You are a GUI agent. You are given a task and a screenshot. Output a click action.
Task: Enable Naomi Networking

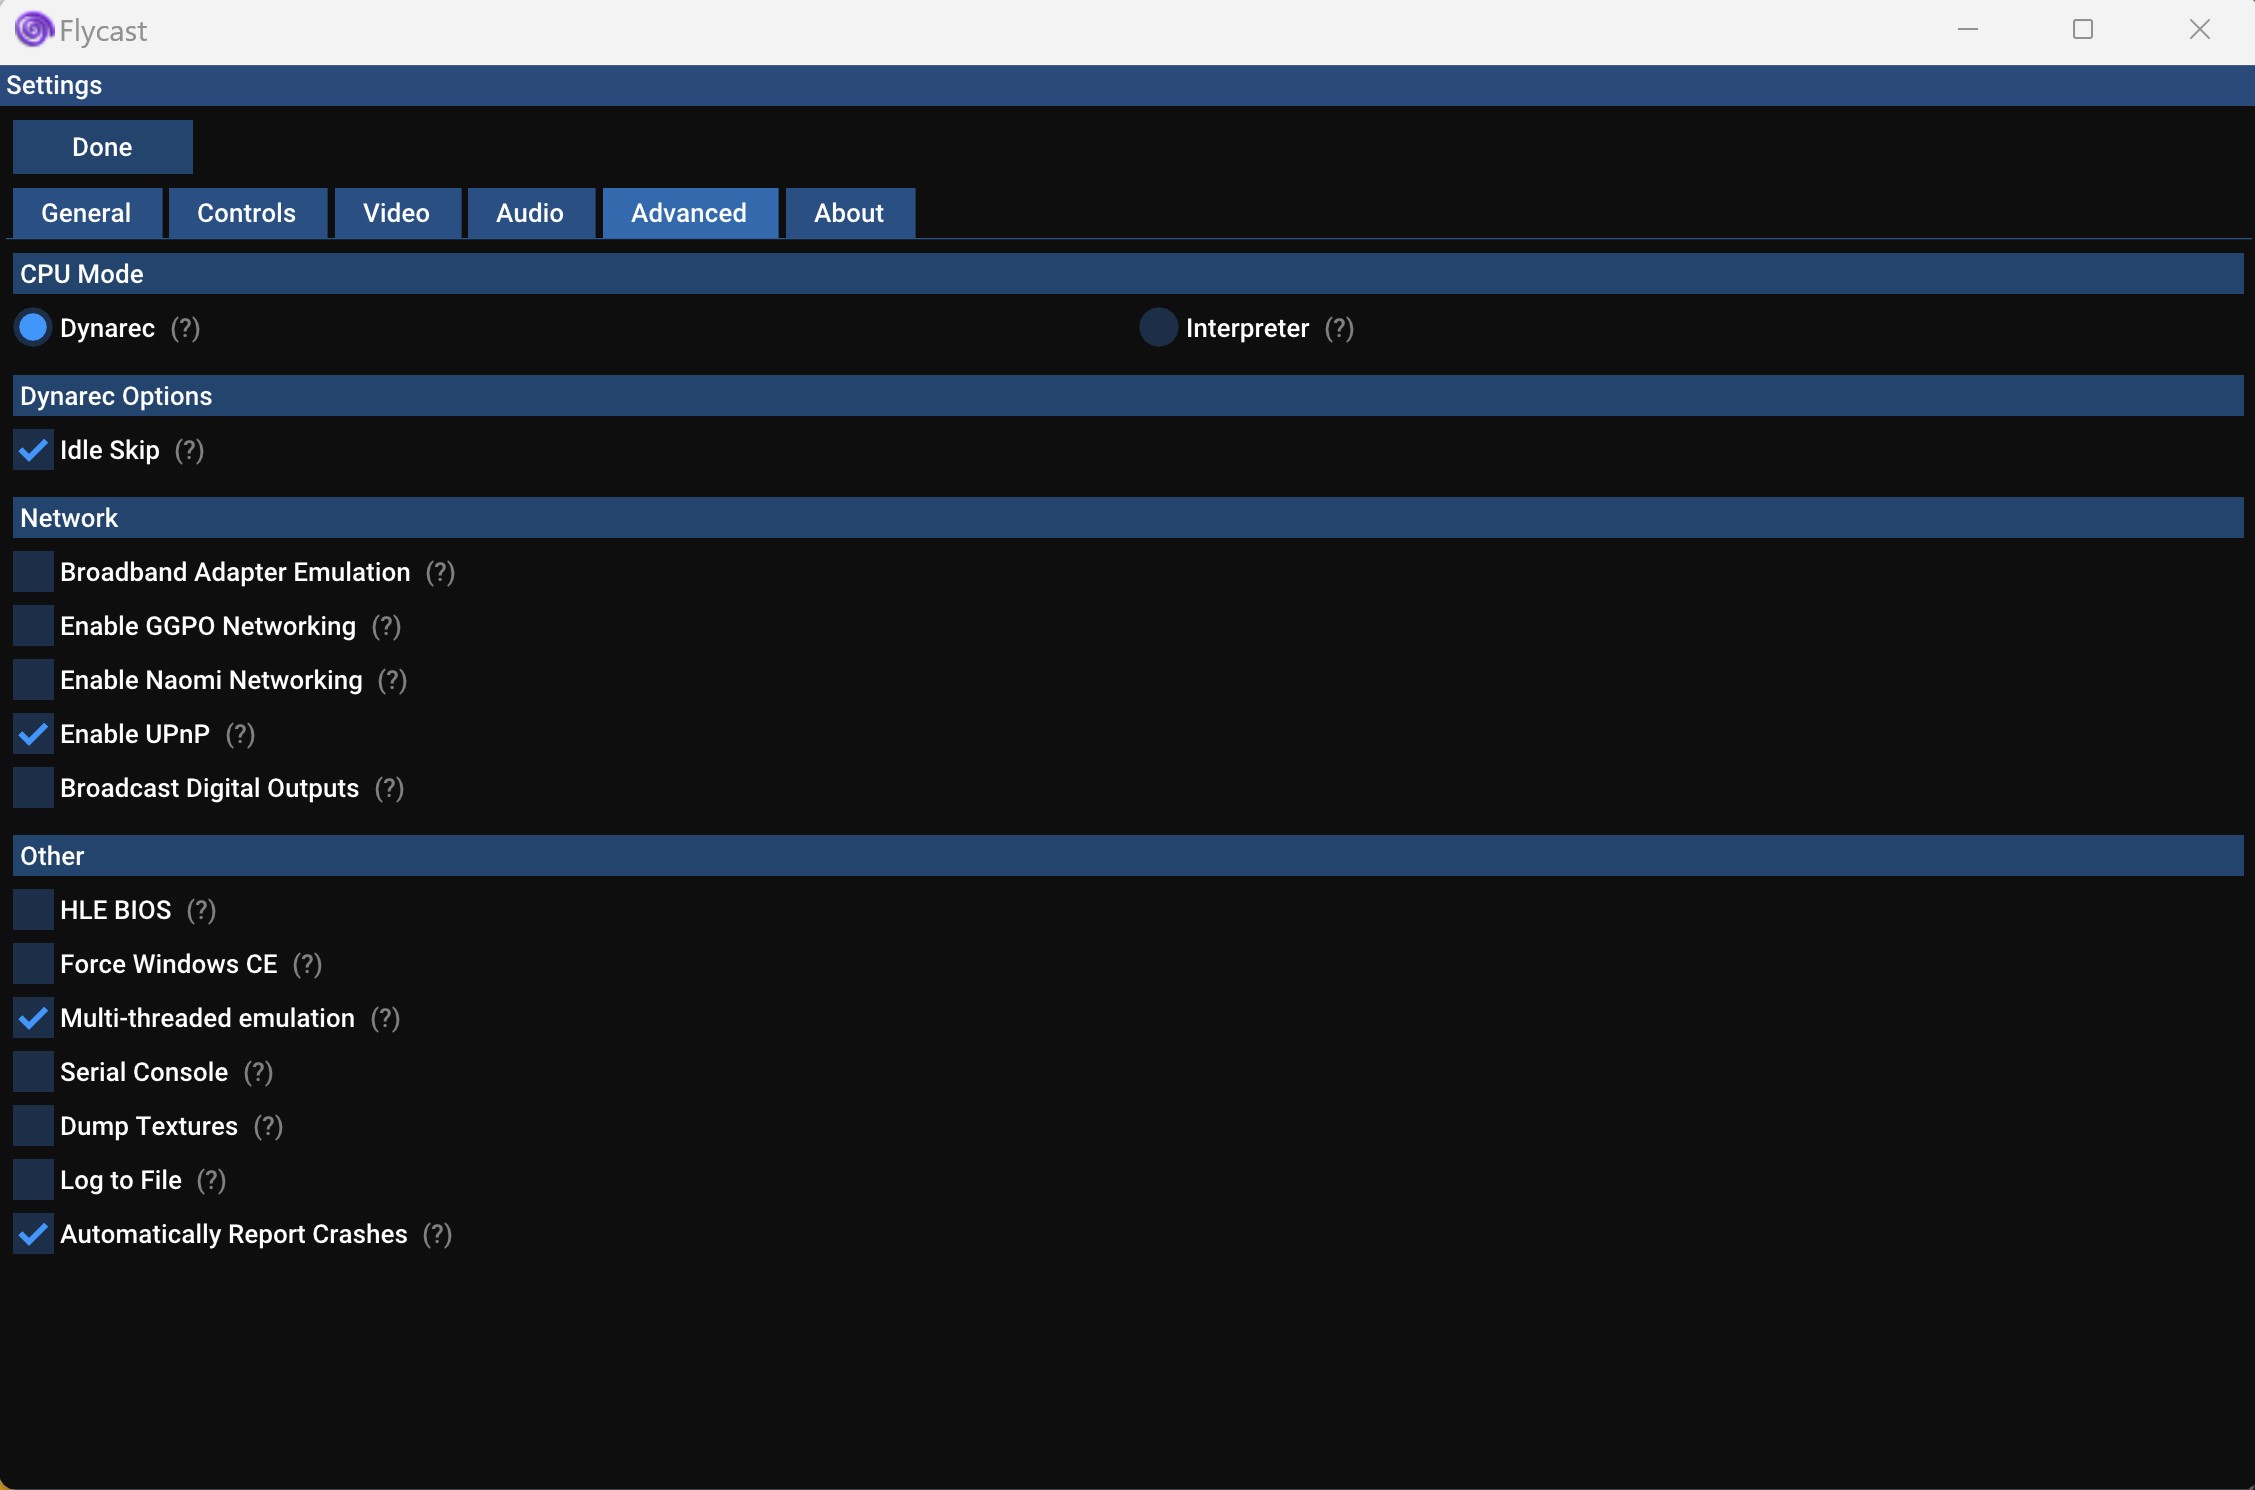31,679
